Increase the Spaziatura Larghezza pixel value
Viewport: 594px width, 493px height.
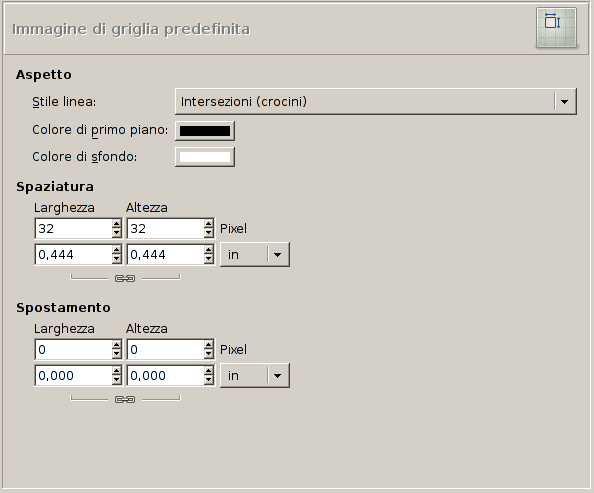point(117,224)
